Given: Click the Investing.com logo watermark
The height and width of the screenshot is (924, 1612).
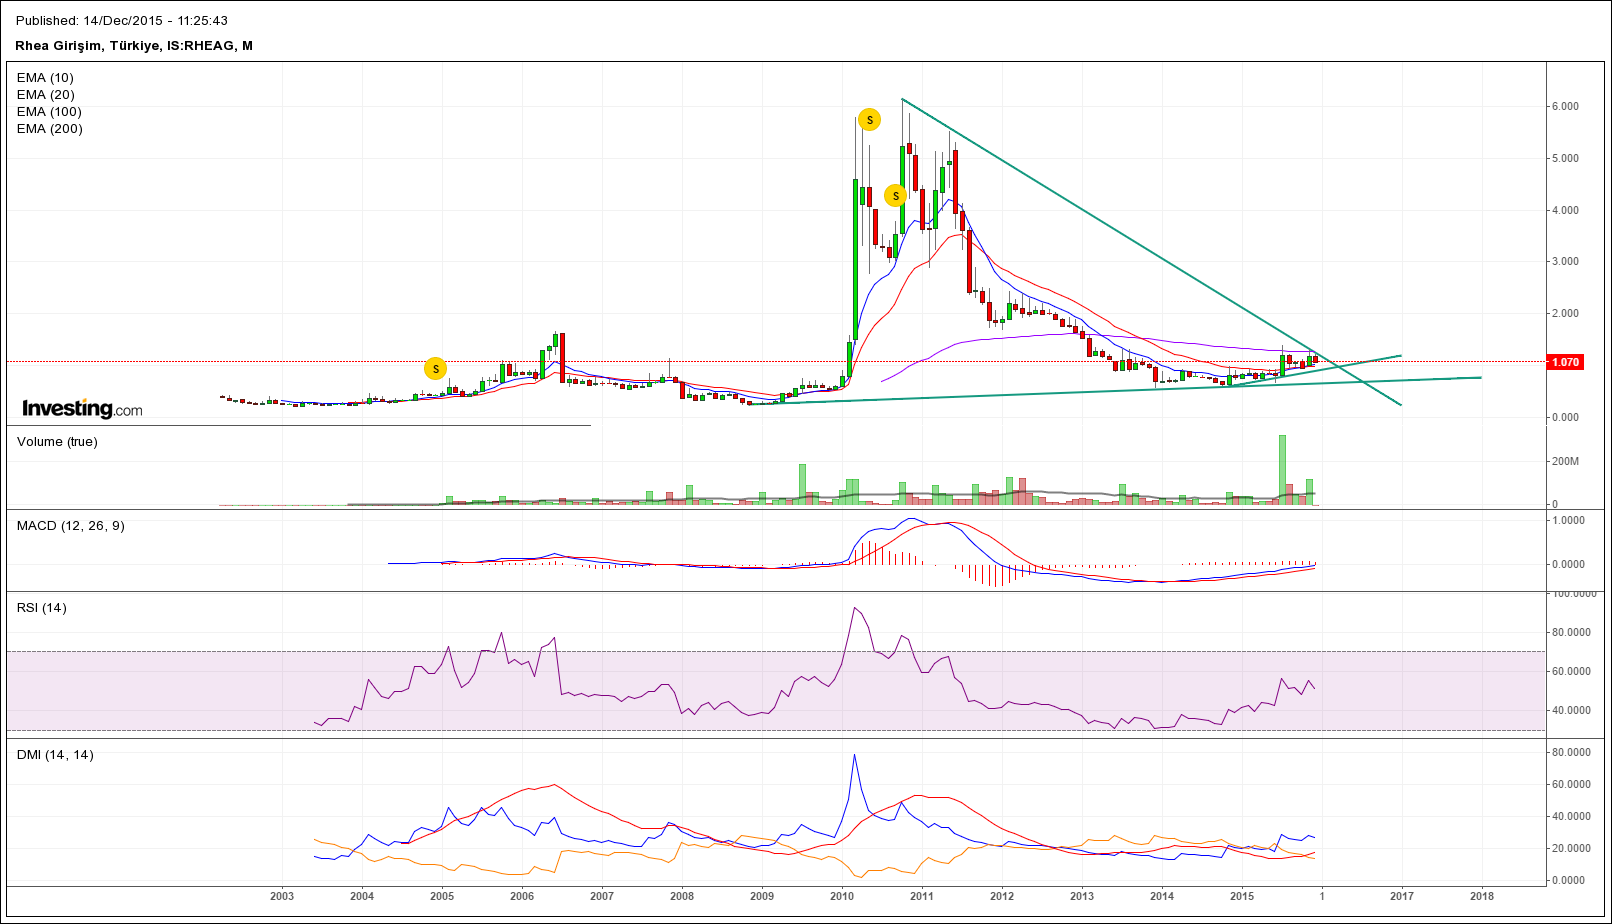Looking at the screenshot, I should (82, 409).
